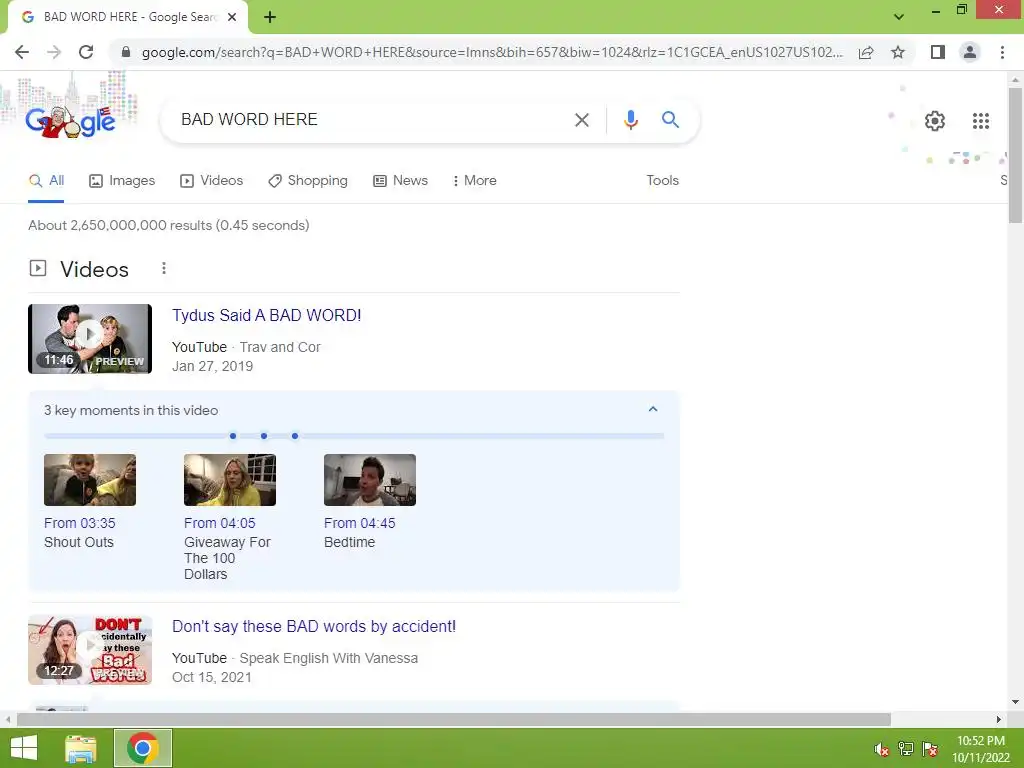The image size is (1024, 768).
Task: Open the Bedtime moment thumbnail
Action: [x=370, y=480]
